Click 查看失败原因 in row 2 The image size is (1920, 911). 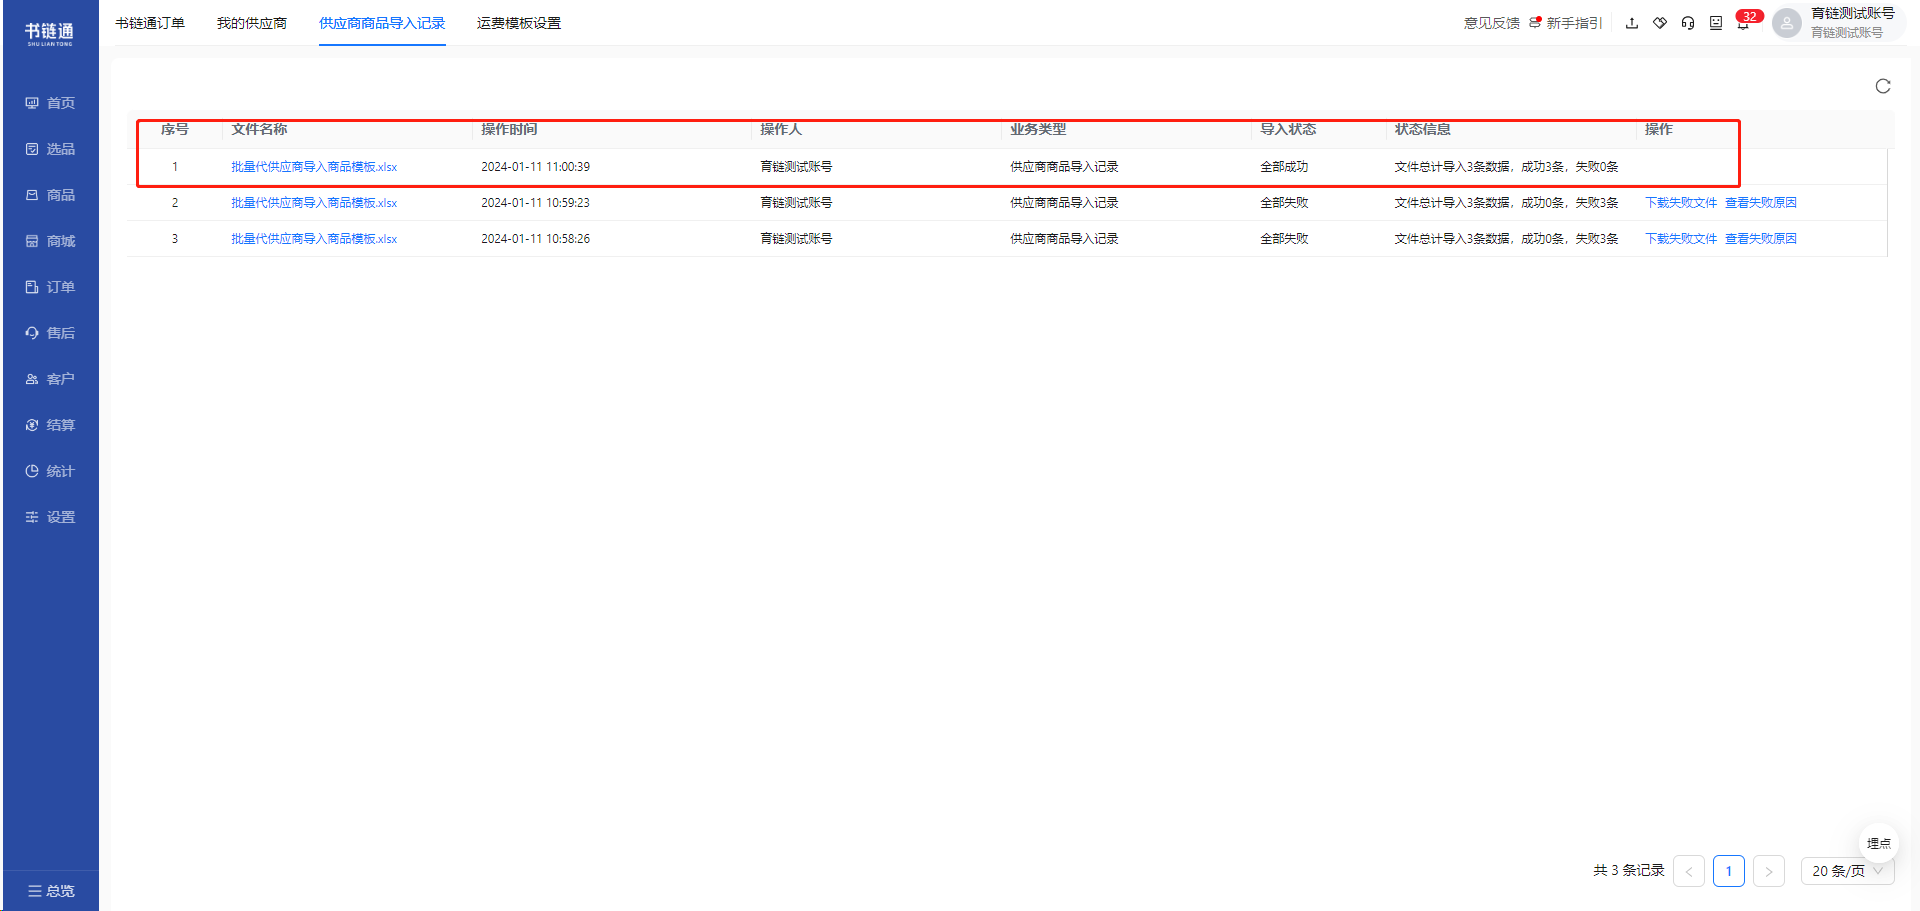point(1761,203)
